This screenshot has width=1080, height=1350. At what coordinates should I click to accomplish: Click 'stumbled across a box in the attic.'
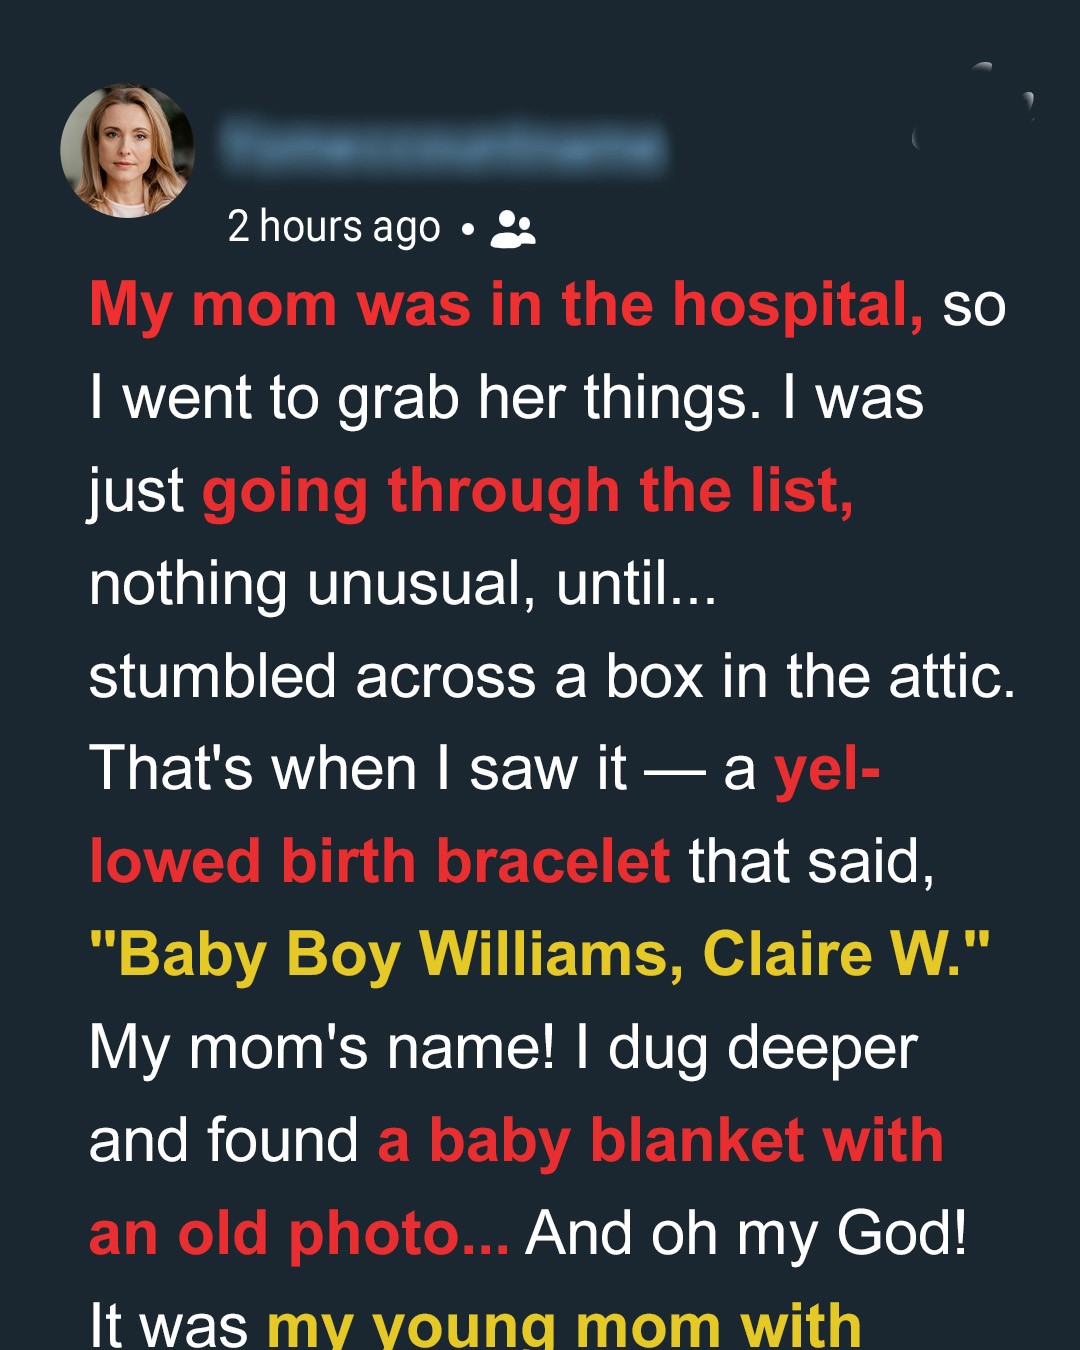pos(551,676)
